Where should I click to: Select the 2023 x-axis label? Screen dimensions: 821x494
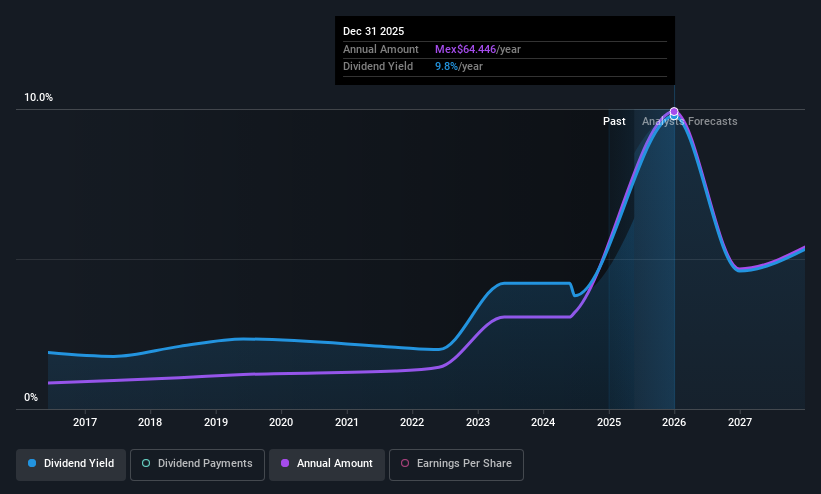click(x=478, y=422)
